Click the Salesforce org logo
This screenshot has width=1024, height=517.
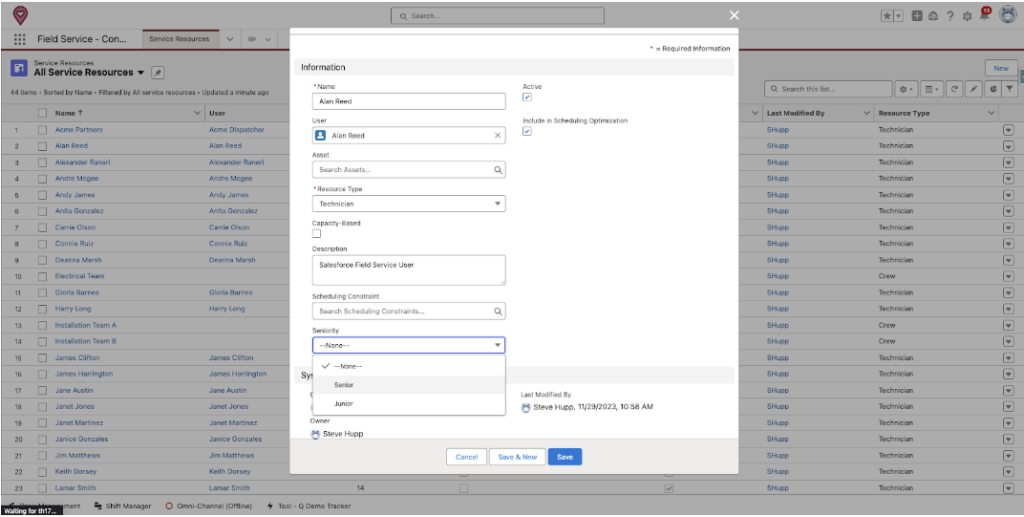[x=21, y=15]
